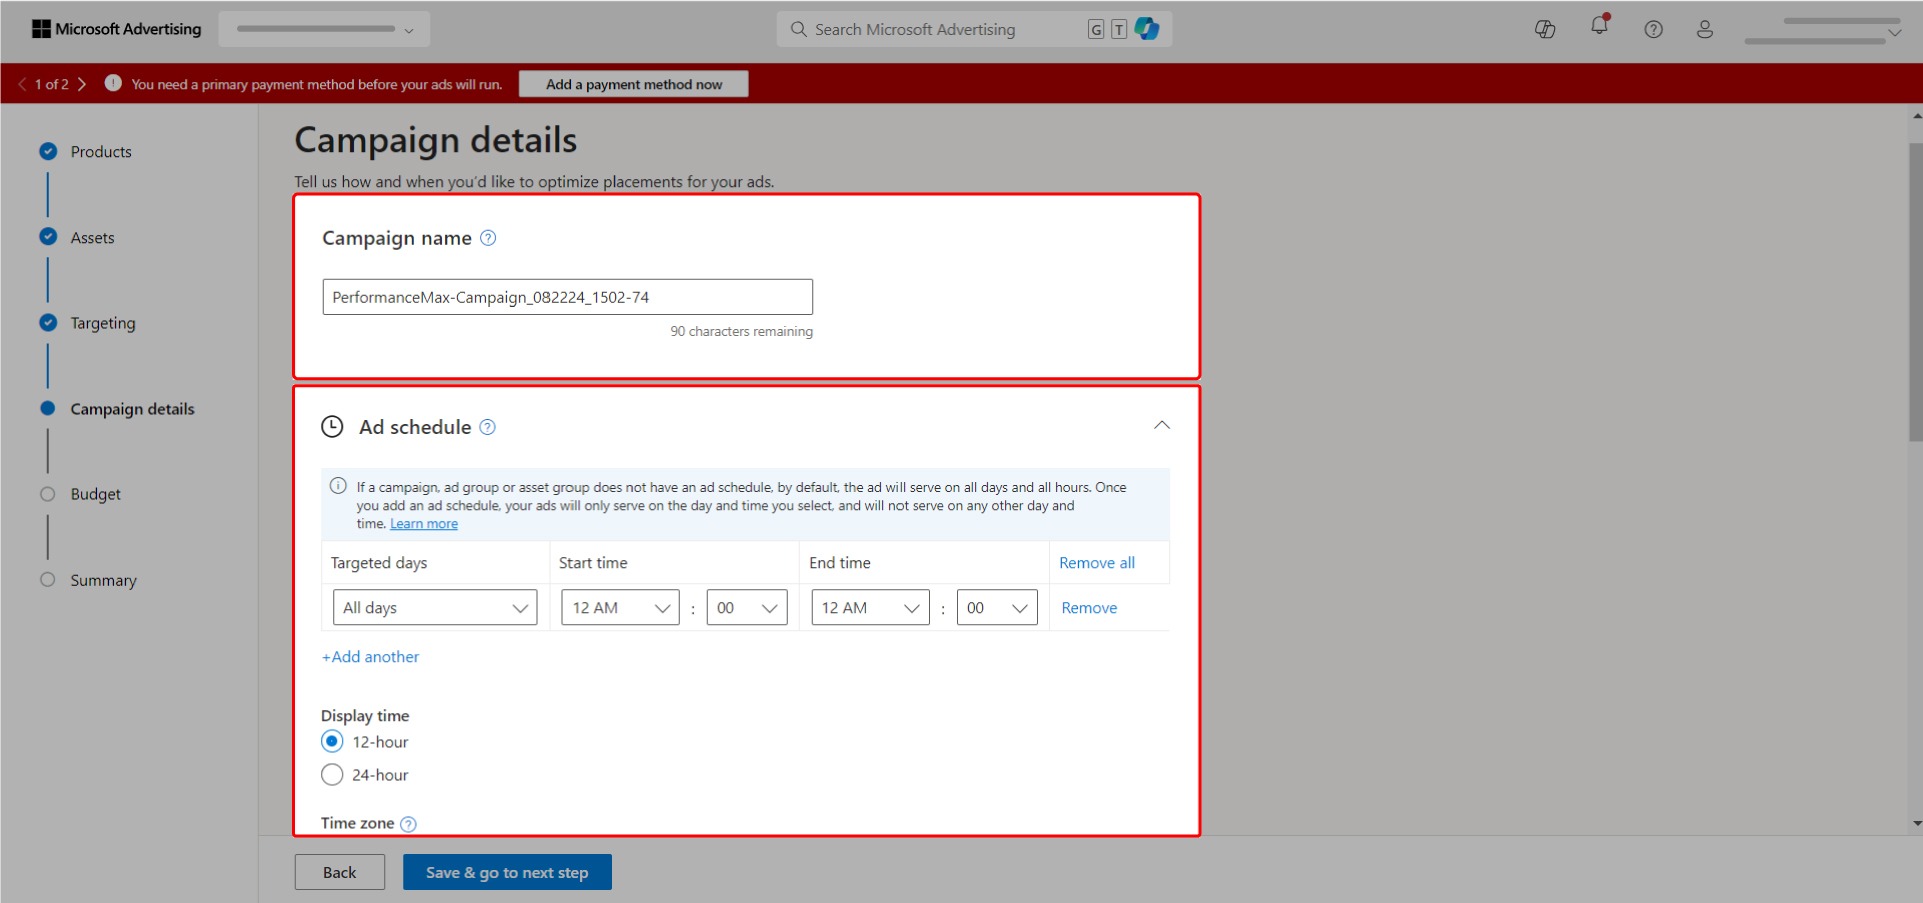Image resolution: width=1923 pixels, height=903 pixels.
Task: View the Time zone help tooltip
Action: click(x=407, y=823)
